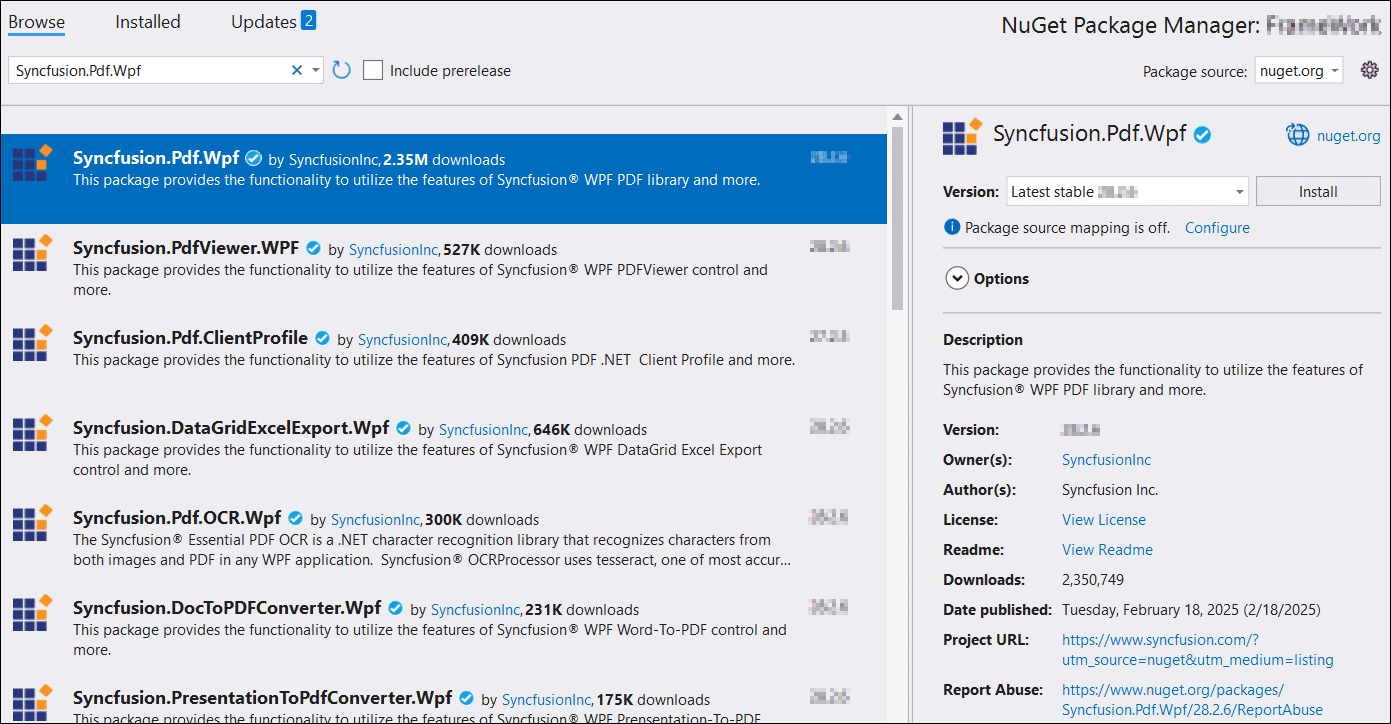Open the View Readme link

click(1107, 550)
